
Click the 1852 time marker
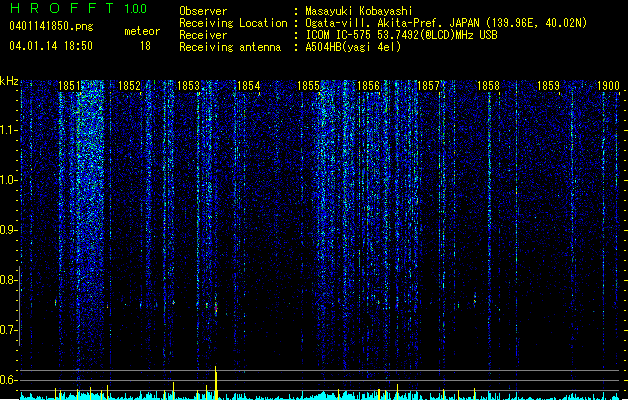129,86
